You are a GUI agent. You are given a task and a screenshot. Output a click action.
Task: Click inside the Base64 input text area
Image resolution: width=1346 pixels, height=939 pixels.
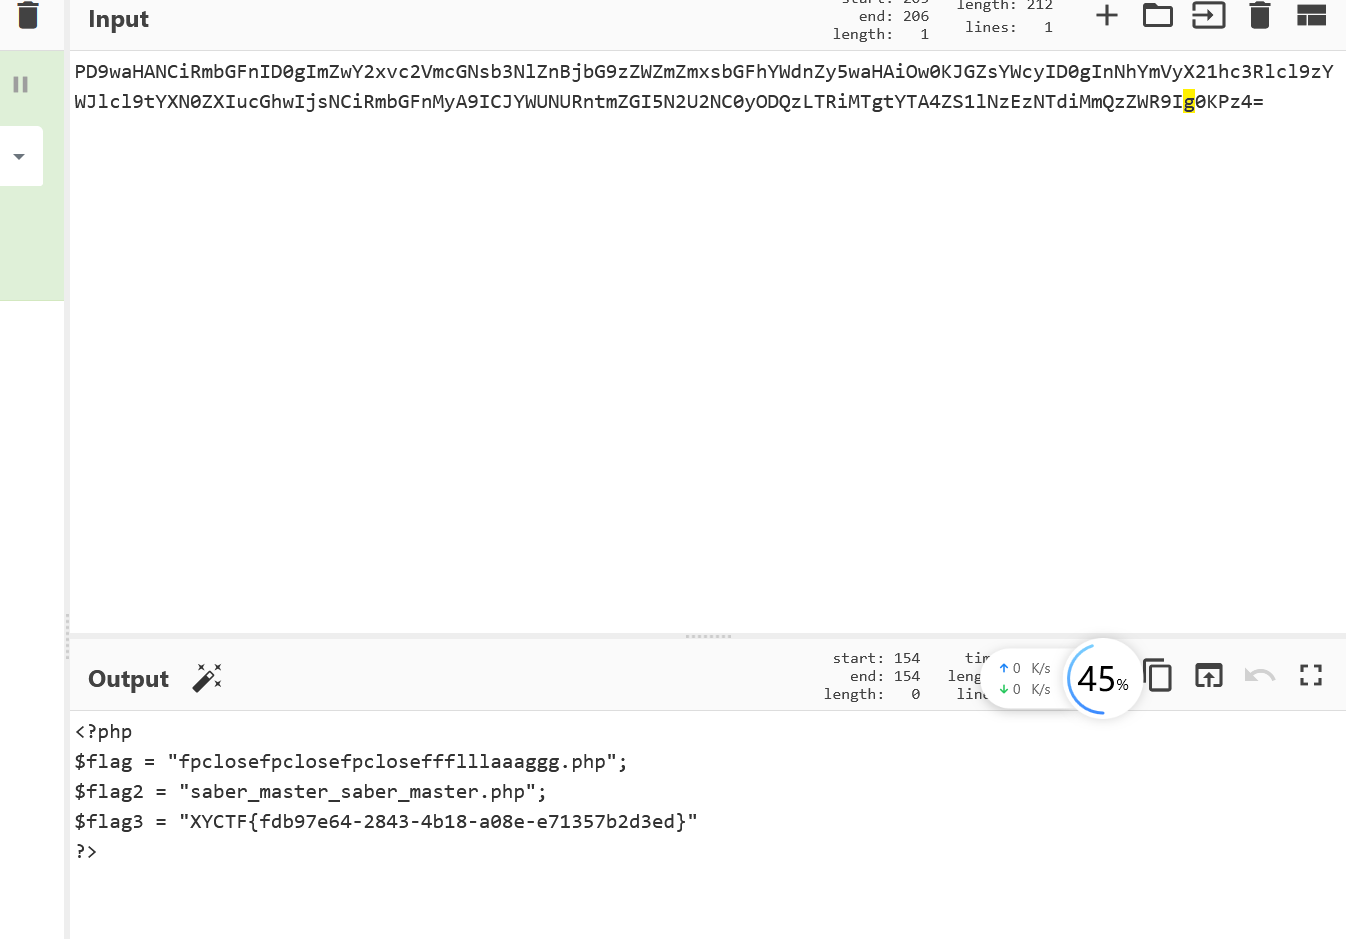[706, 340]
